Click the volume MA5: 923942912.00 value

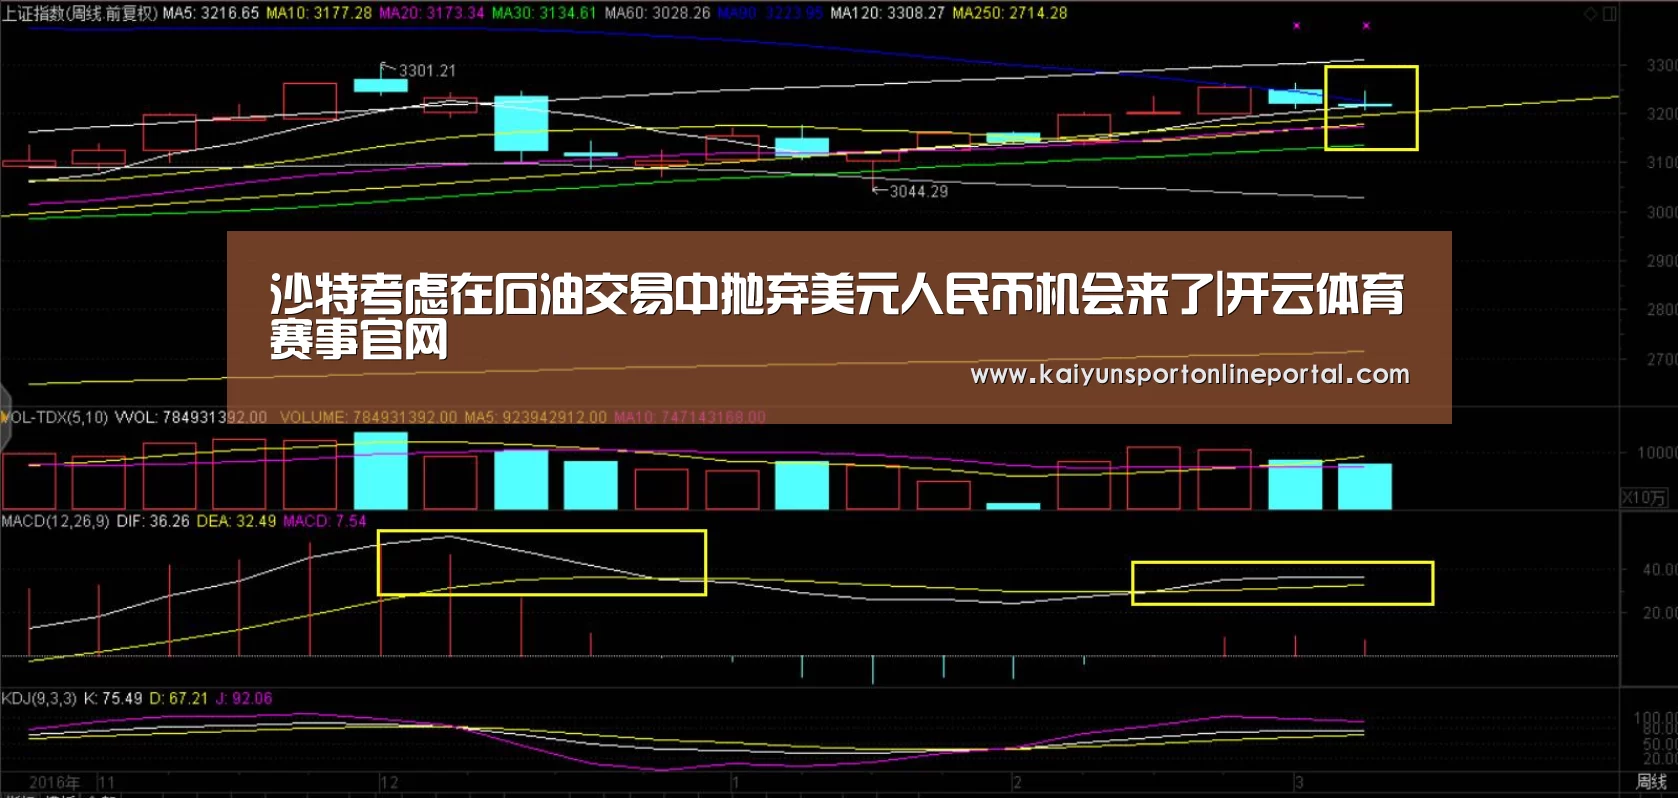pyautogui.click(x=535, y=417)
